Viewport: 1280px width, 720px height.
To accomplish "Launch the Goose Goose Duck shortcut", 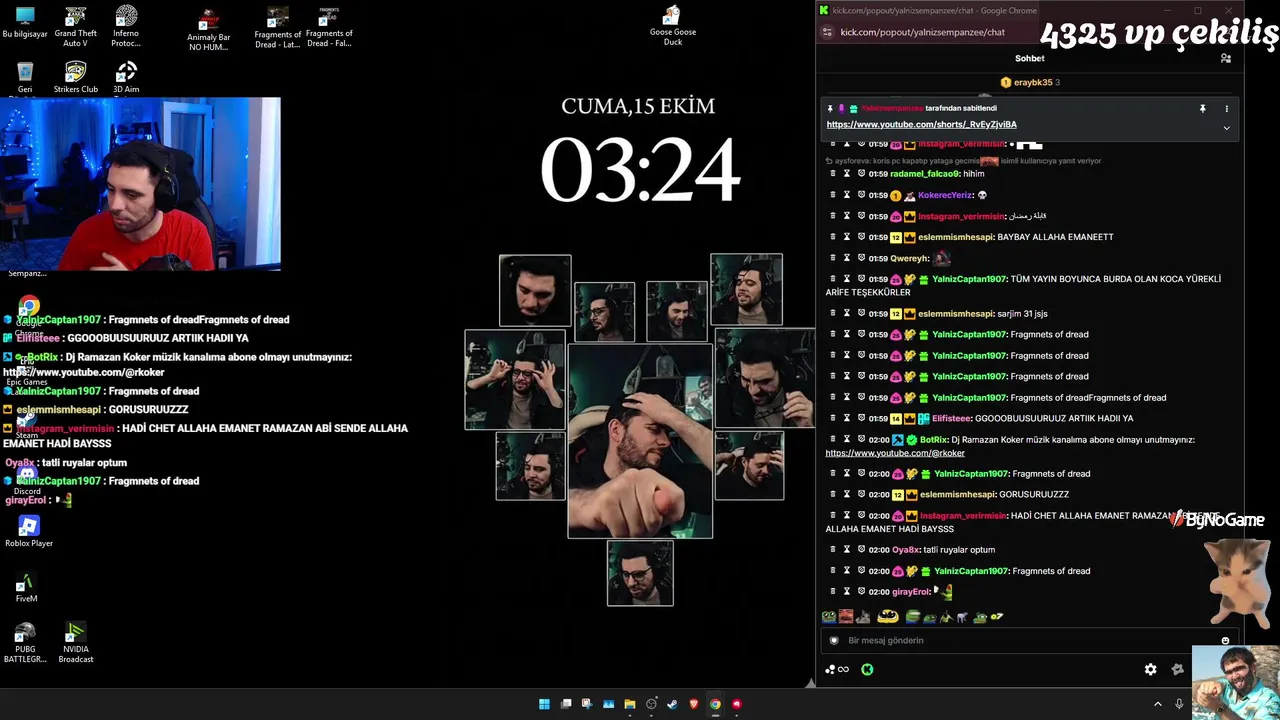I will (672, 25).
